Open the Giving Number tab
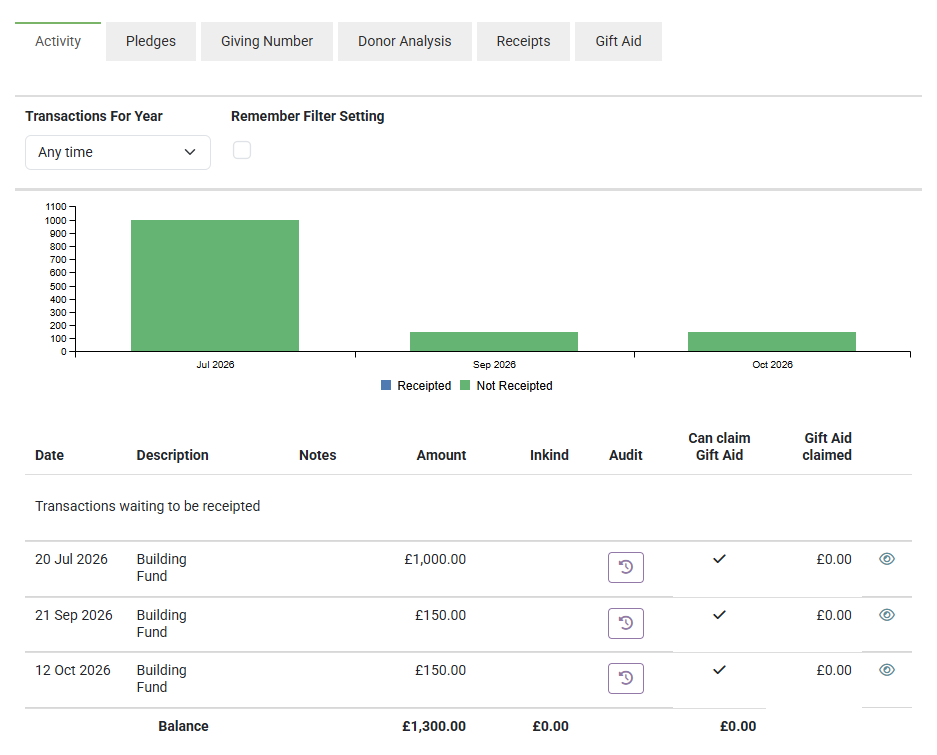This screenshot has height=755, width=937. point(267,41)
